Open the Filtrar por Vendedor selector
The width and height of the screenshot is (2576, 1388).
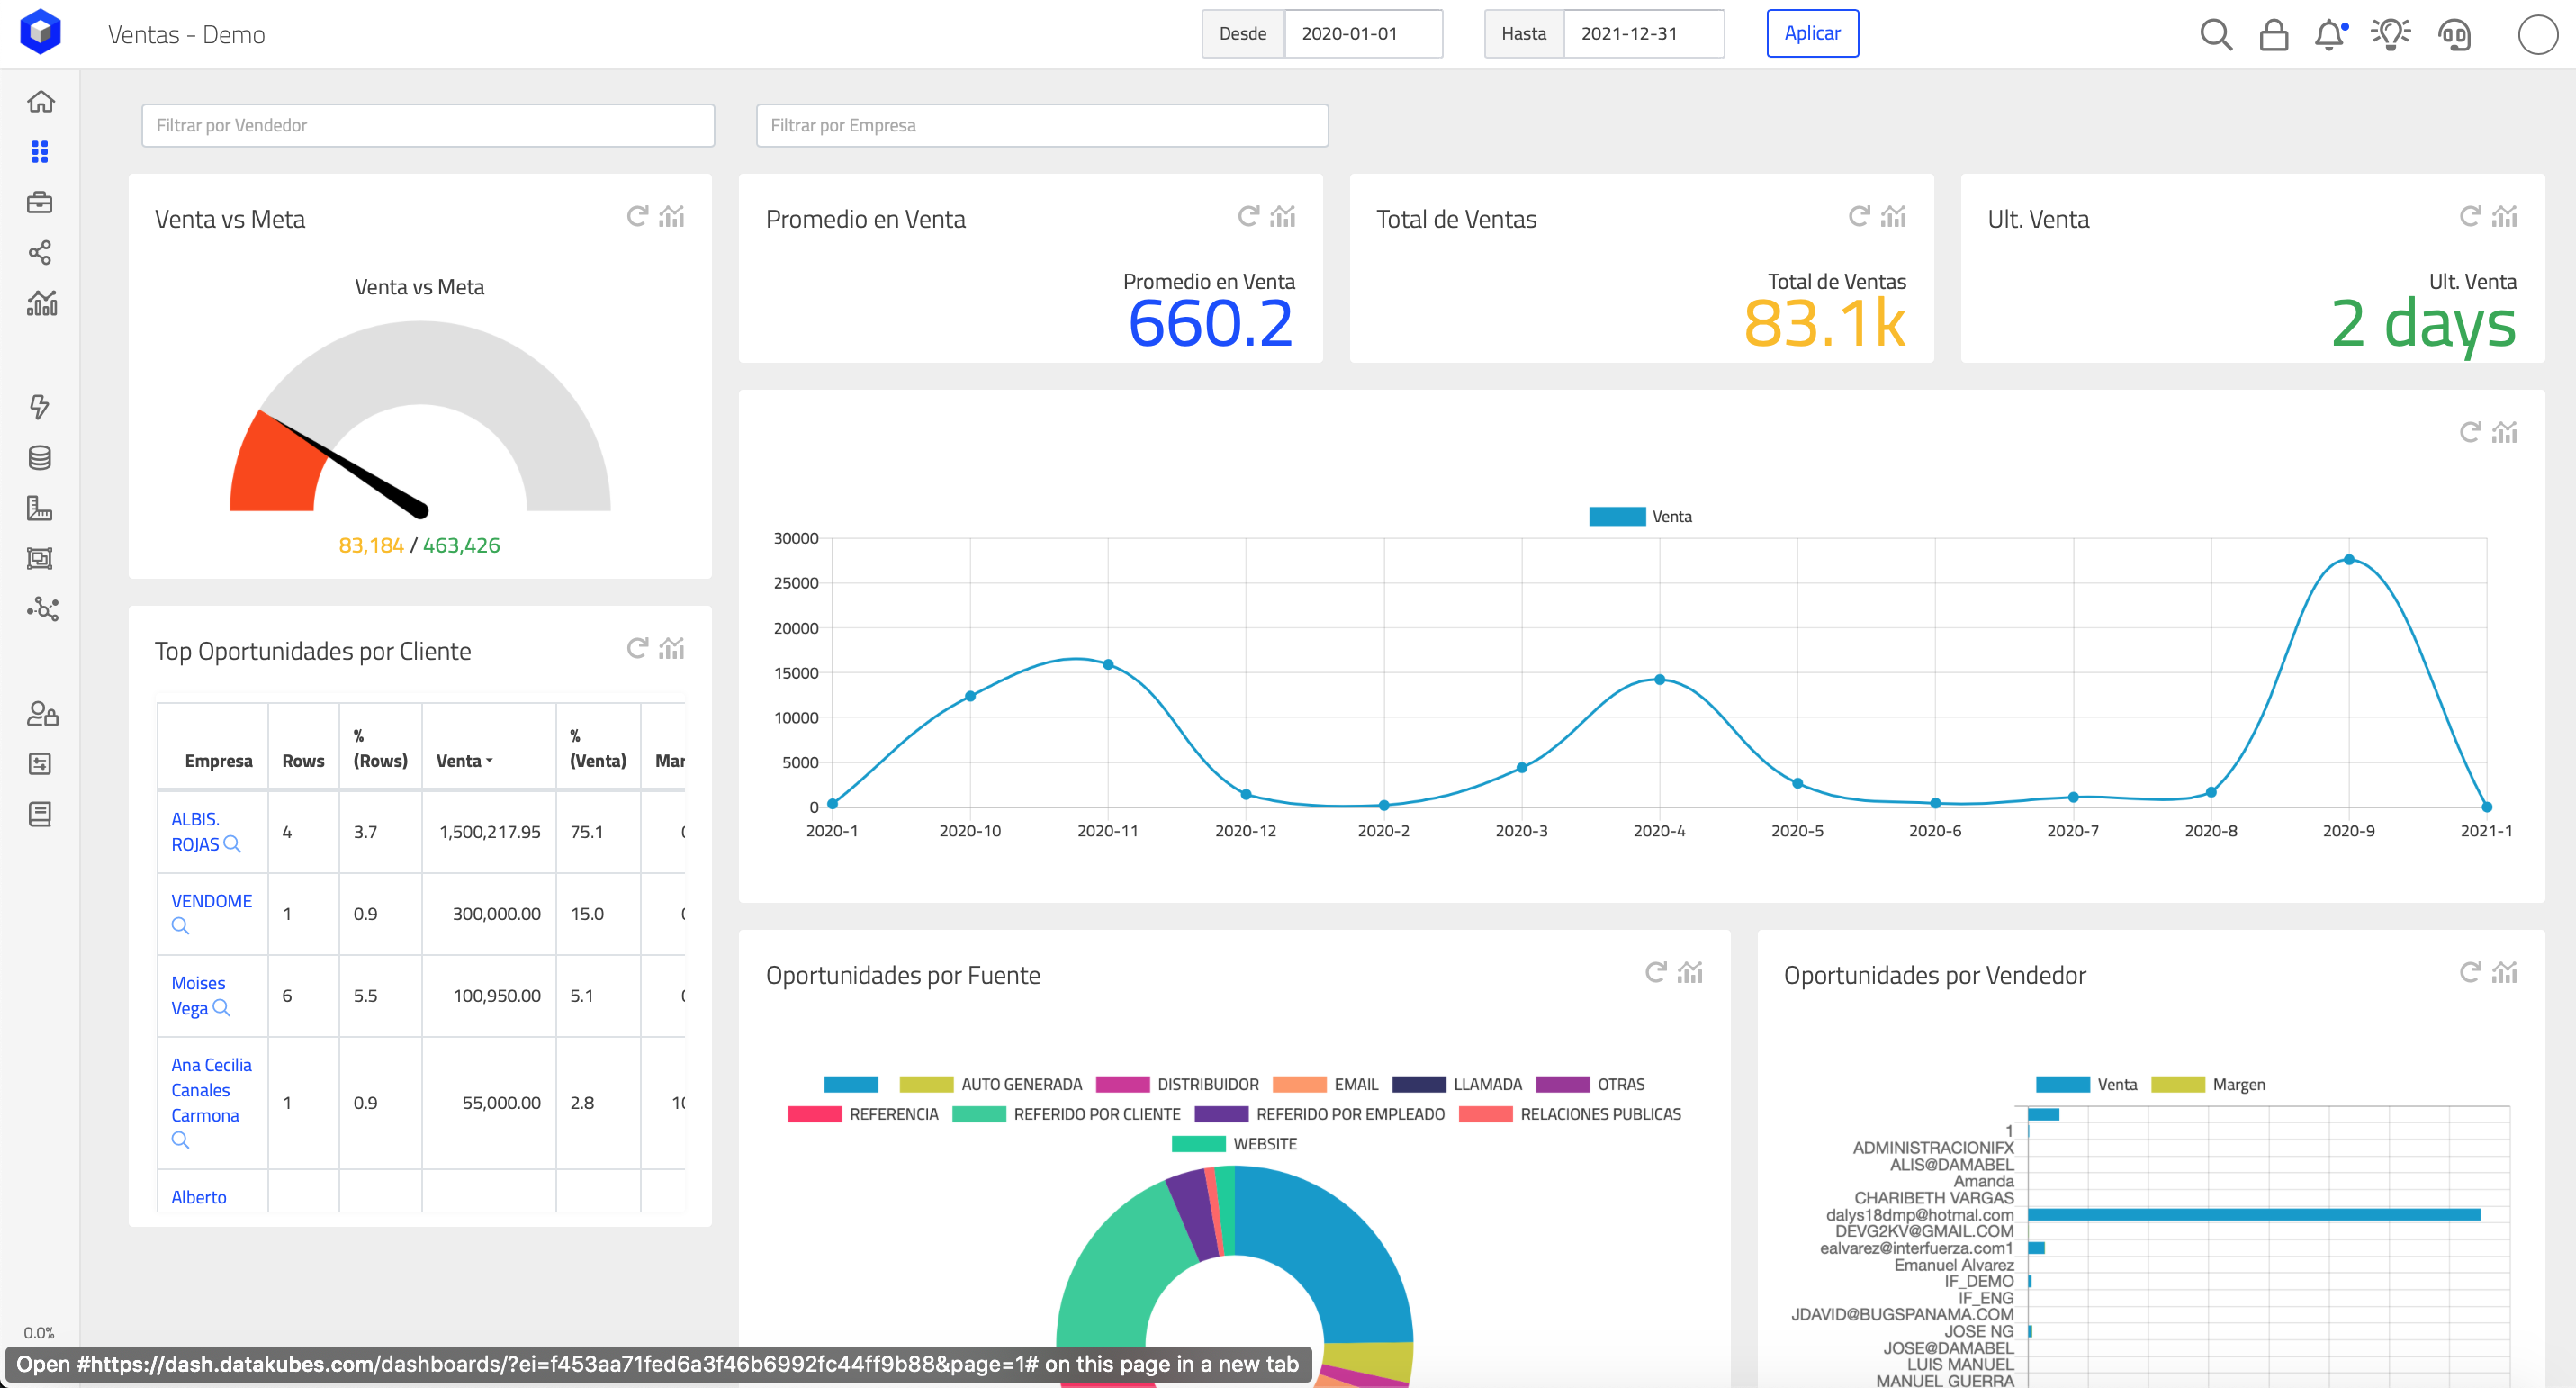click(x=427, y=126)
